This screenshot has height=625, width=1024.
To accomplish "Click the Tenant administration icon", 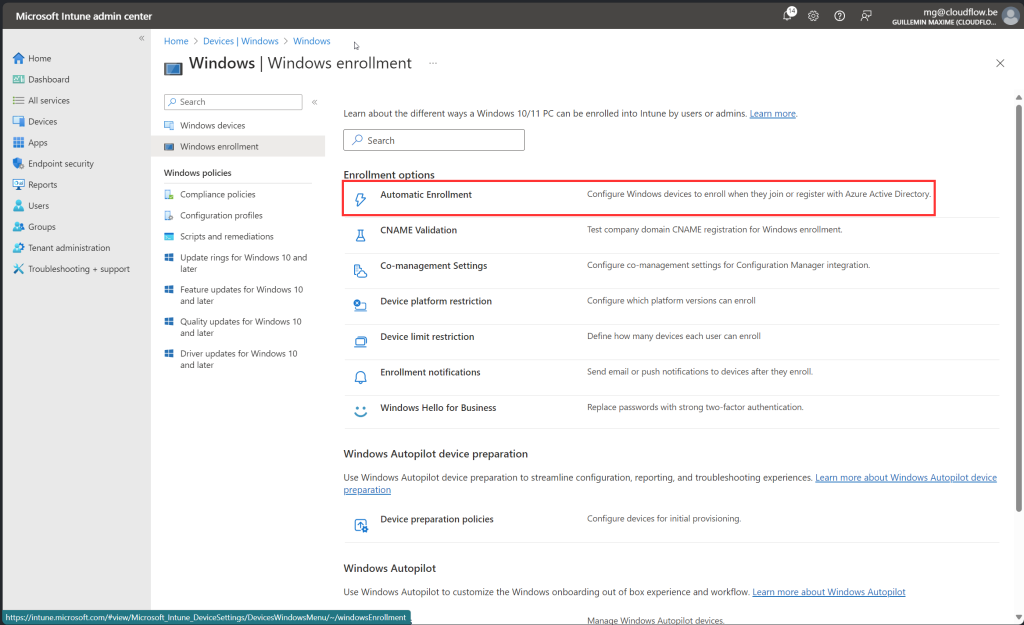I will point(18,248).
